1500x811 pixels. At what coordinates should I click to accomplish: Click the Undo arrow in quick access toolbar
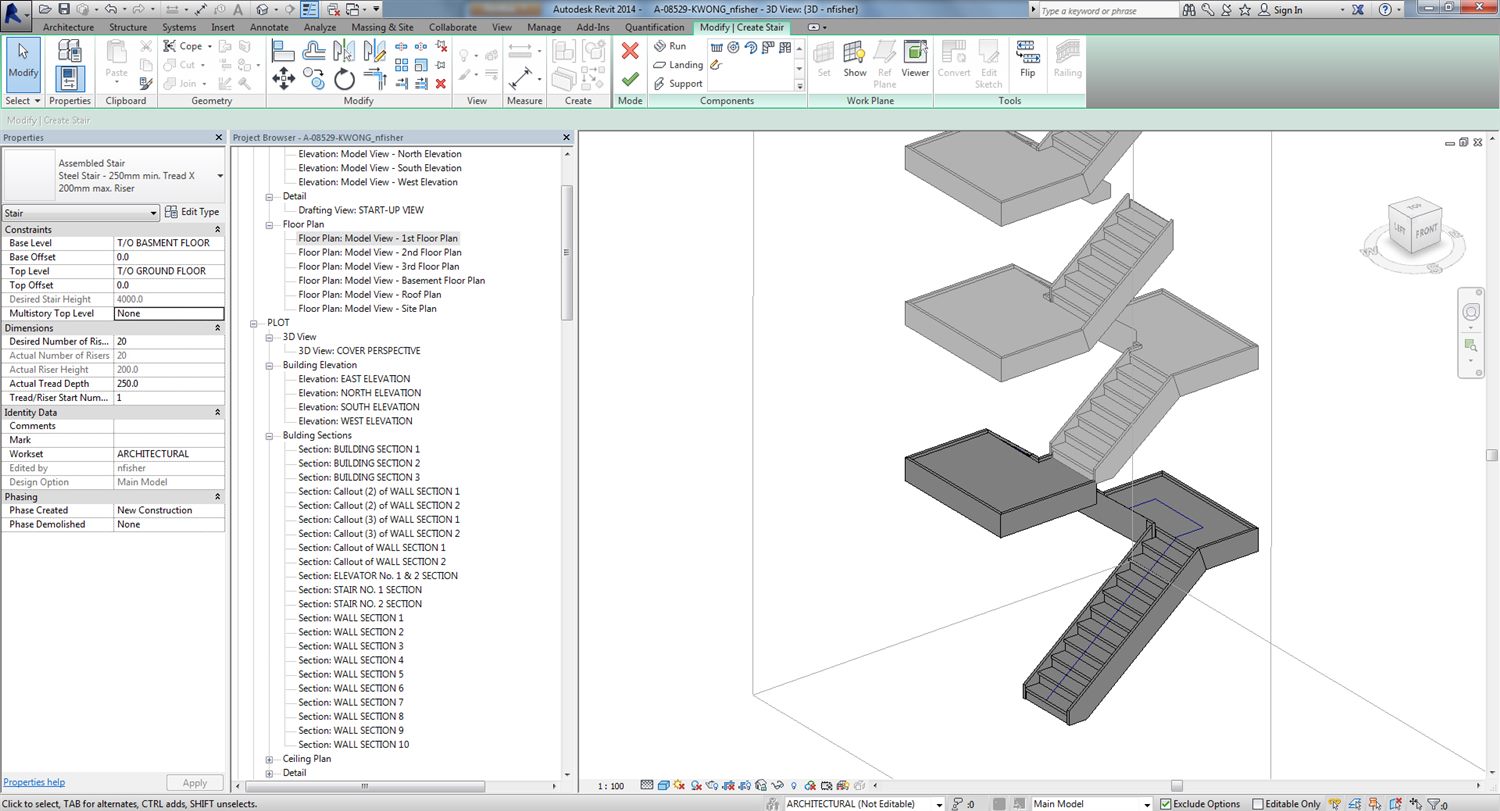click(111, 9)
